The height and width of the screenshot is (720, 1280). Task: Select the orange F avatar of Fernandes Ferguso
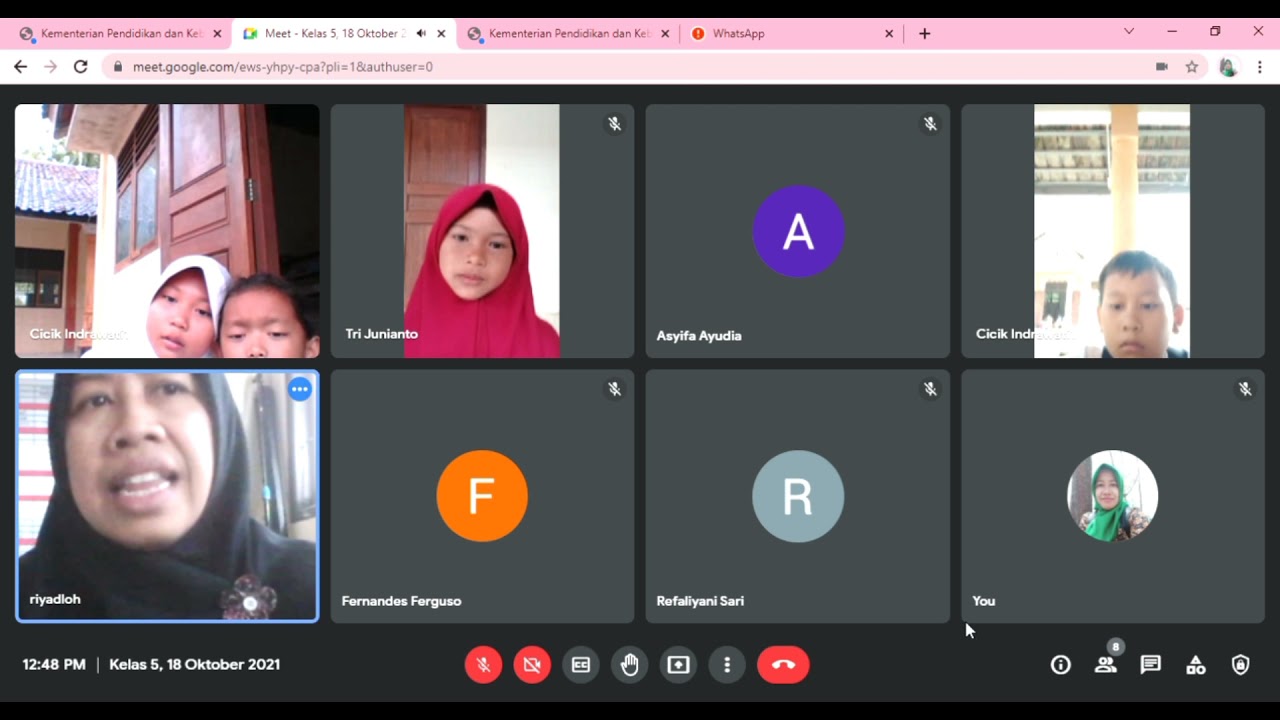coord(482,496)
